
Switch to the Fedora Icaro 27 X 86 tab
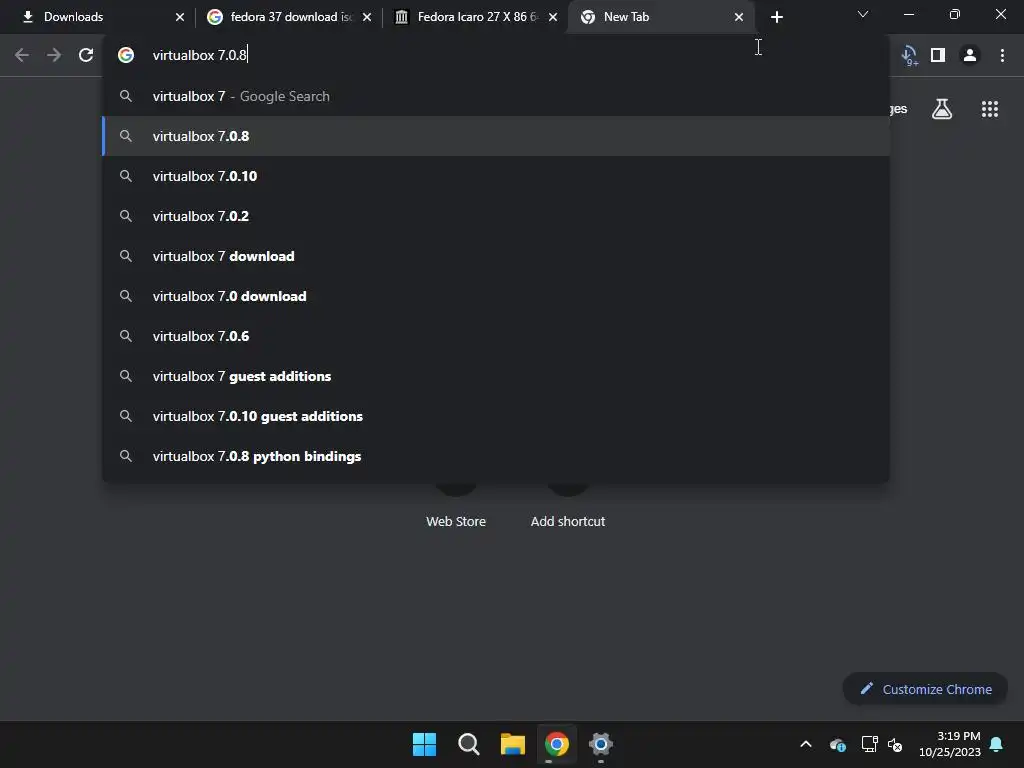tap(475, 17)
